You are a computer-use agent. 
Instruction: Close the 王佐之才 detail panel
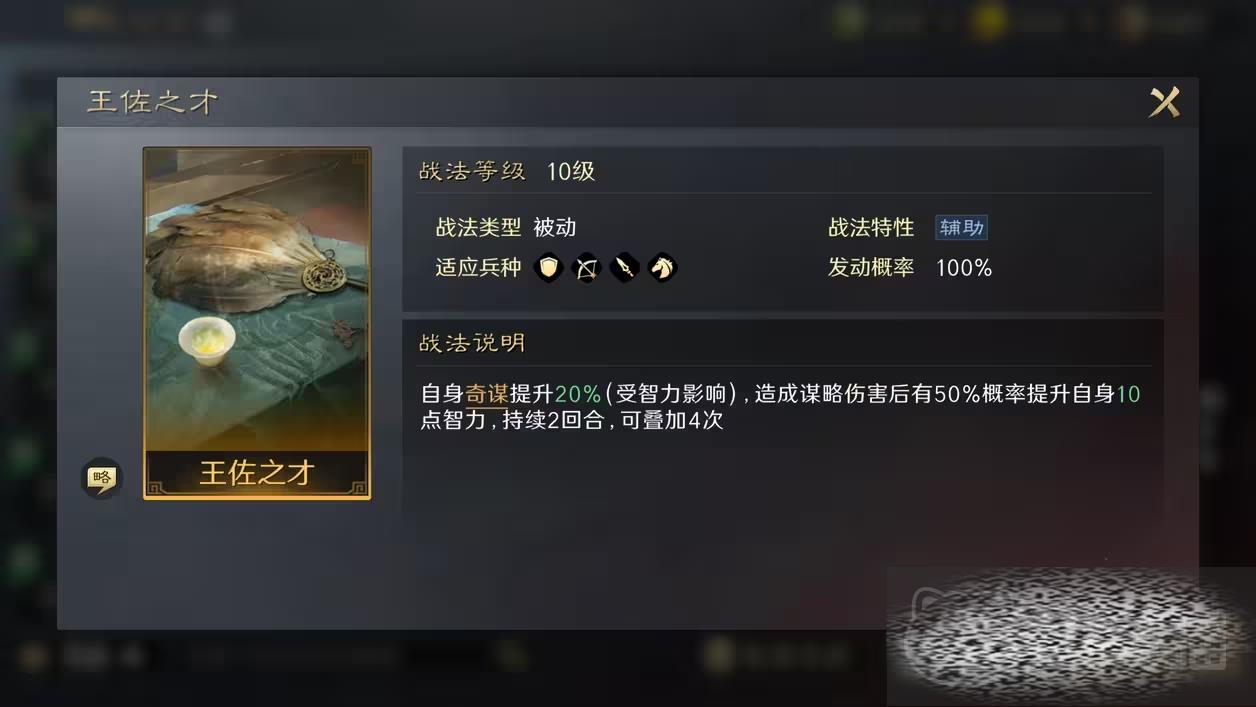(x=1165, y=102)
